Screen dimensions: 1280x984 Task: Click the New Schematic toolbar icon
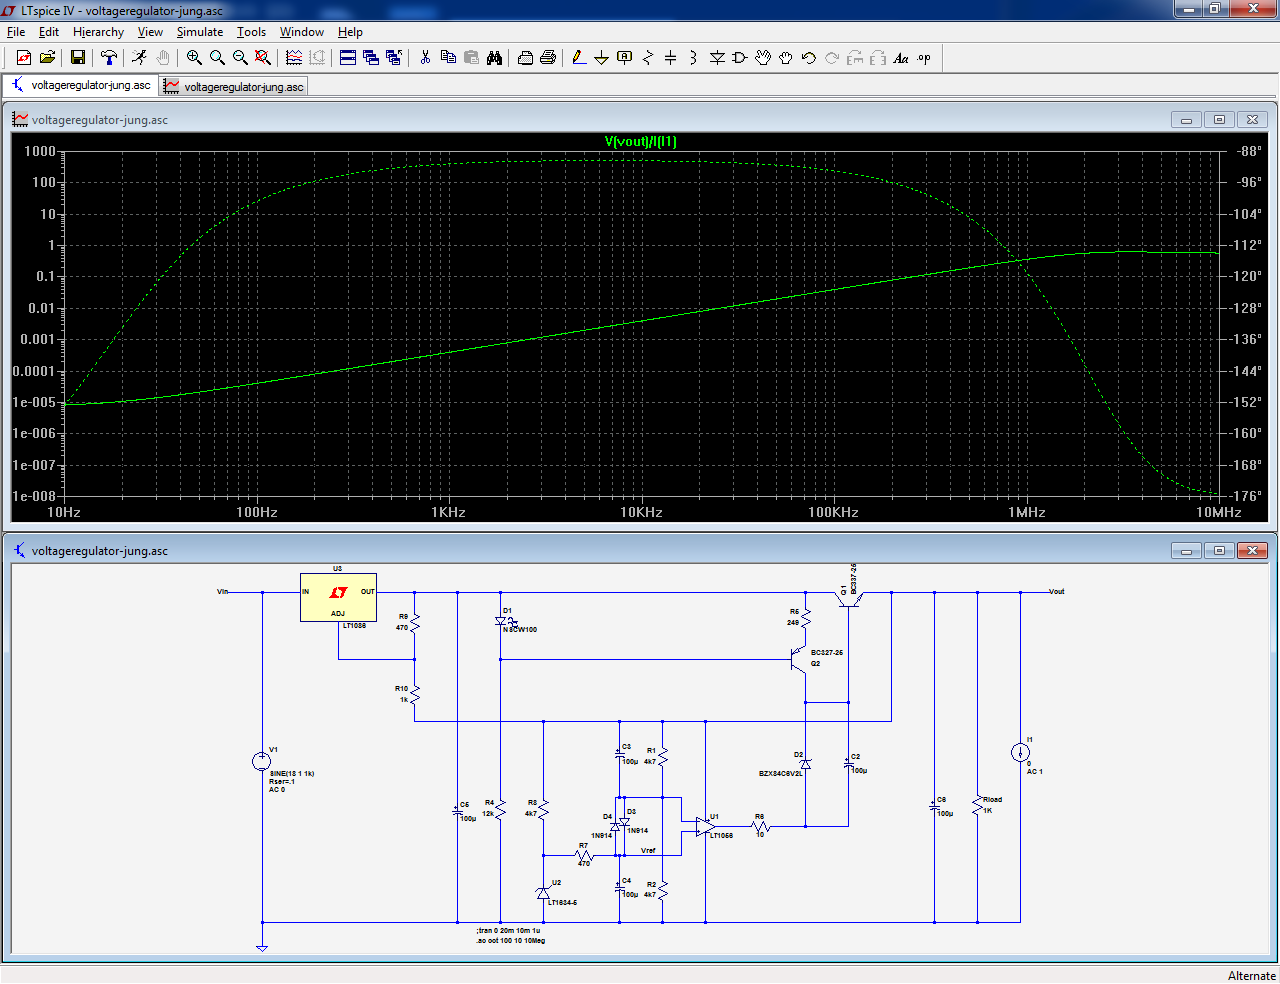pyautogui.click(x=24, y=58)
